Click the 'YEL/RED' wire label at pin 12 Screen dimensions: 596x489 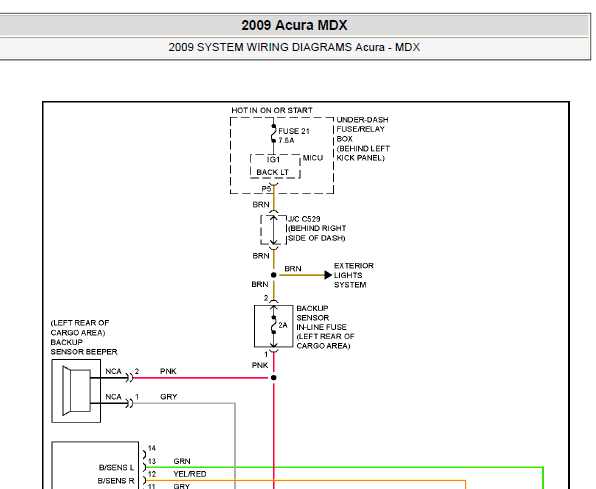190,474
